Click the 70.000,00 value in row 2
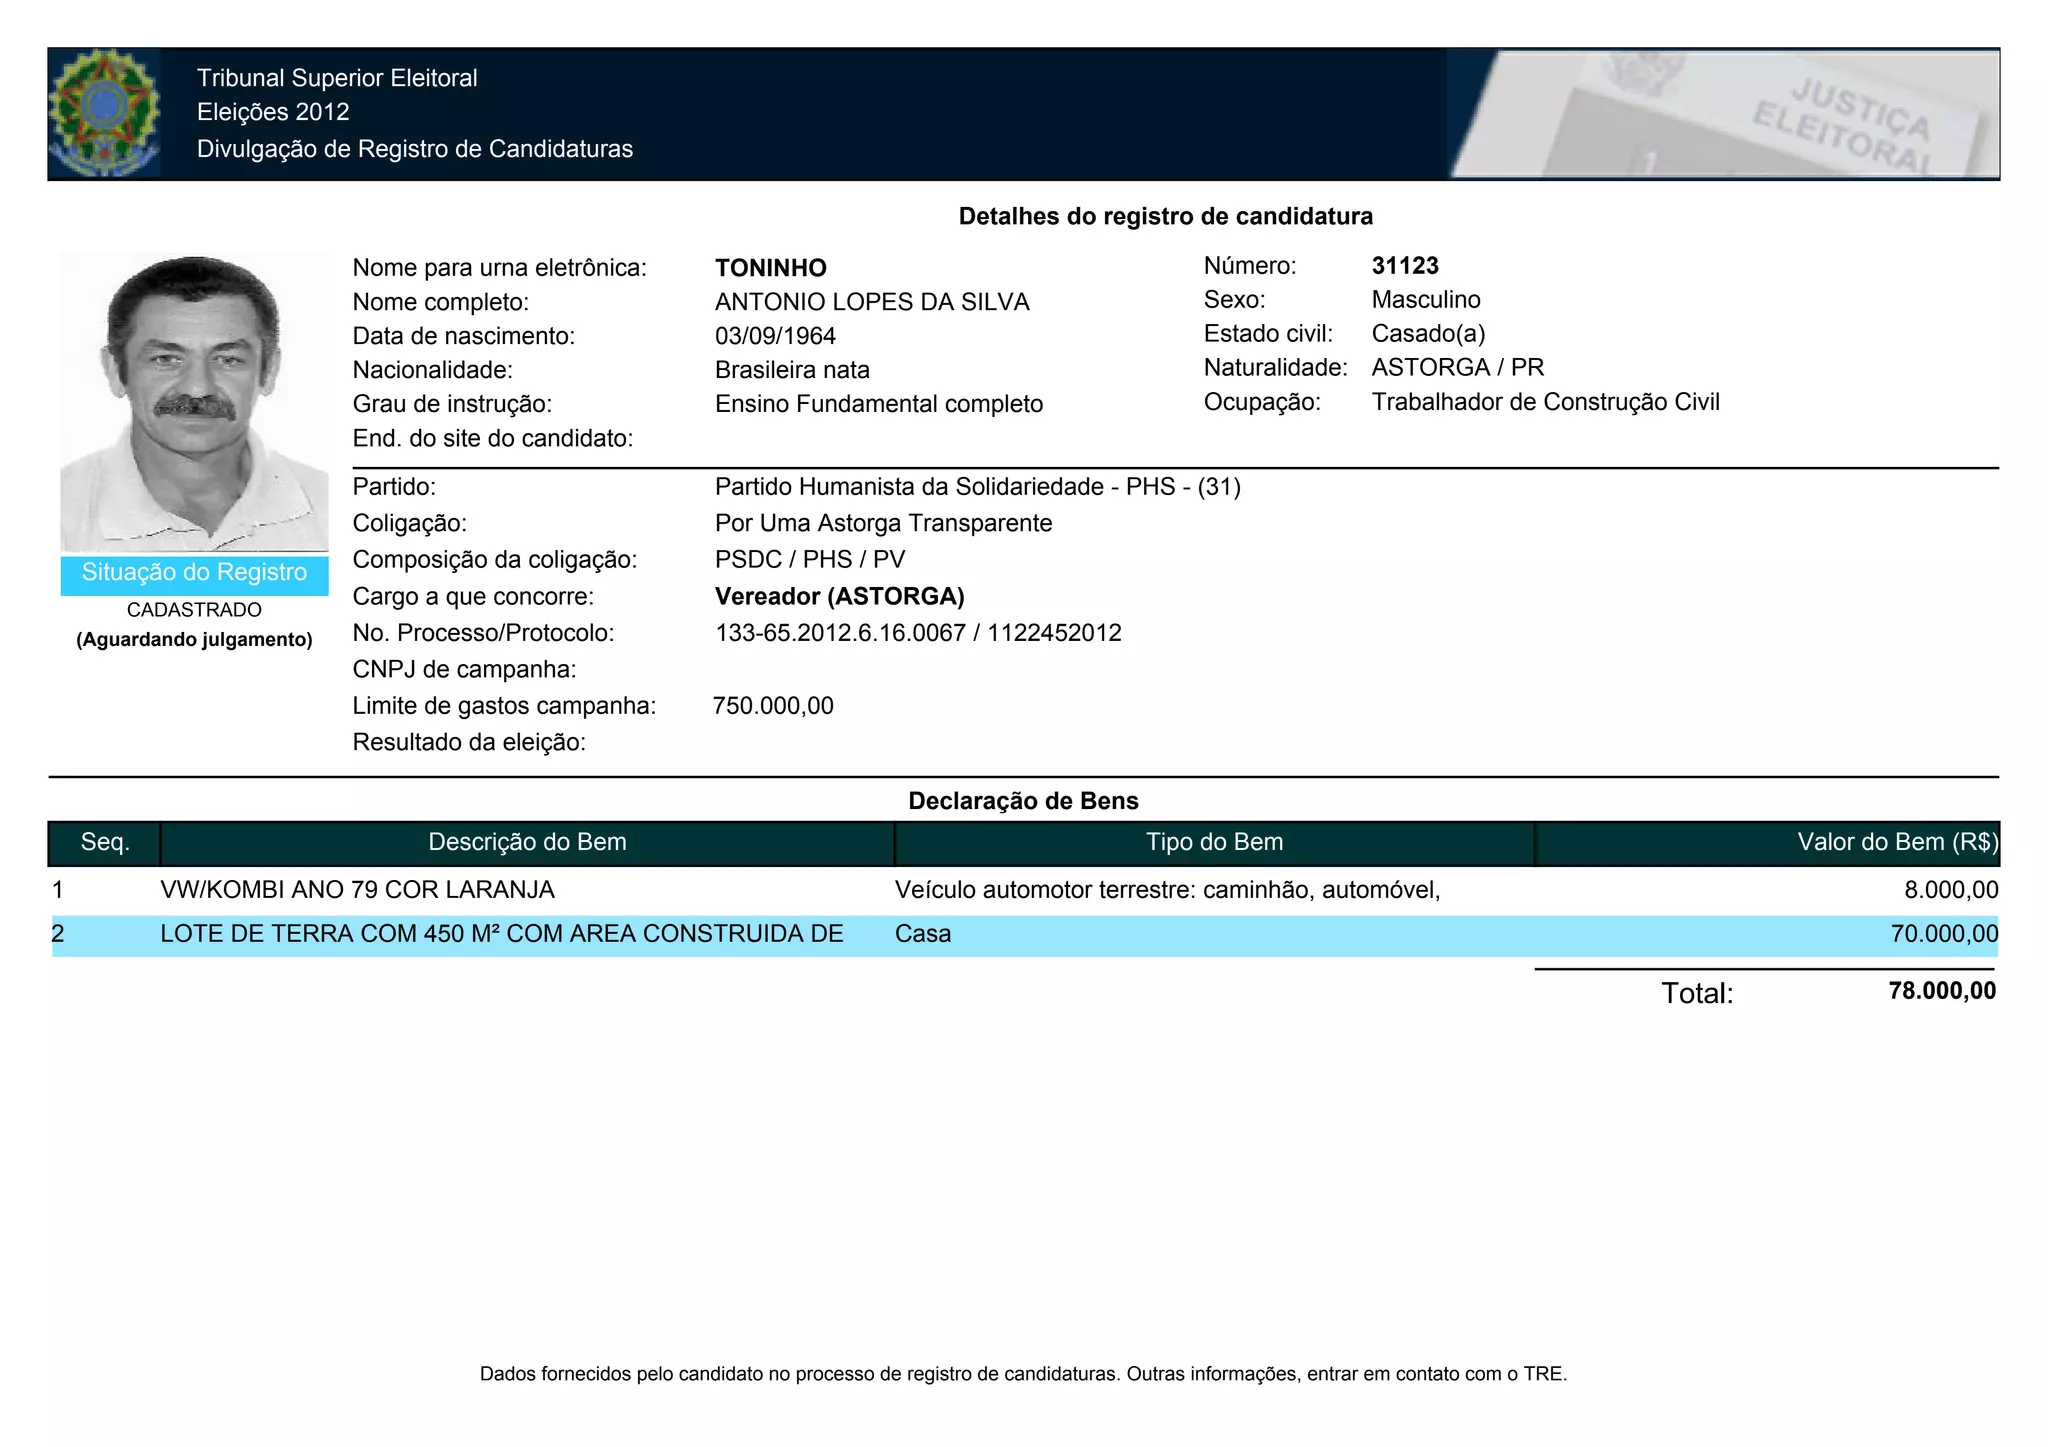The width and height of the screenshot is (2048, 1447). coord(1943,934)
